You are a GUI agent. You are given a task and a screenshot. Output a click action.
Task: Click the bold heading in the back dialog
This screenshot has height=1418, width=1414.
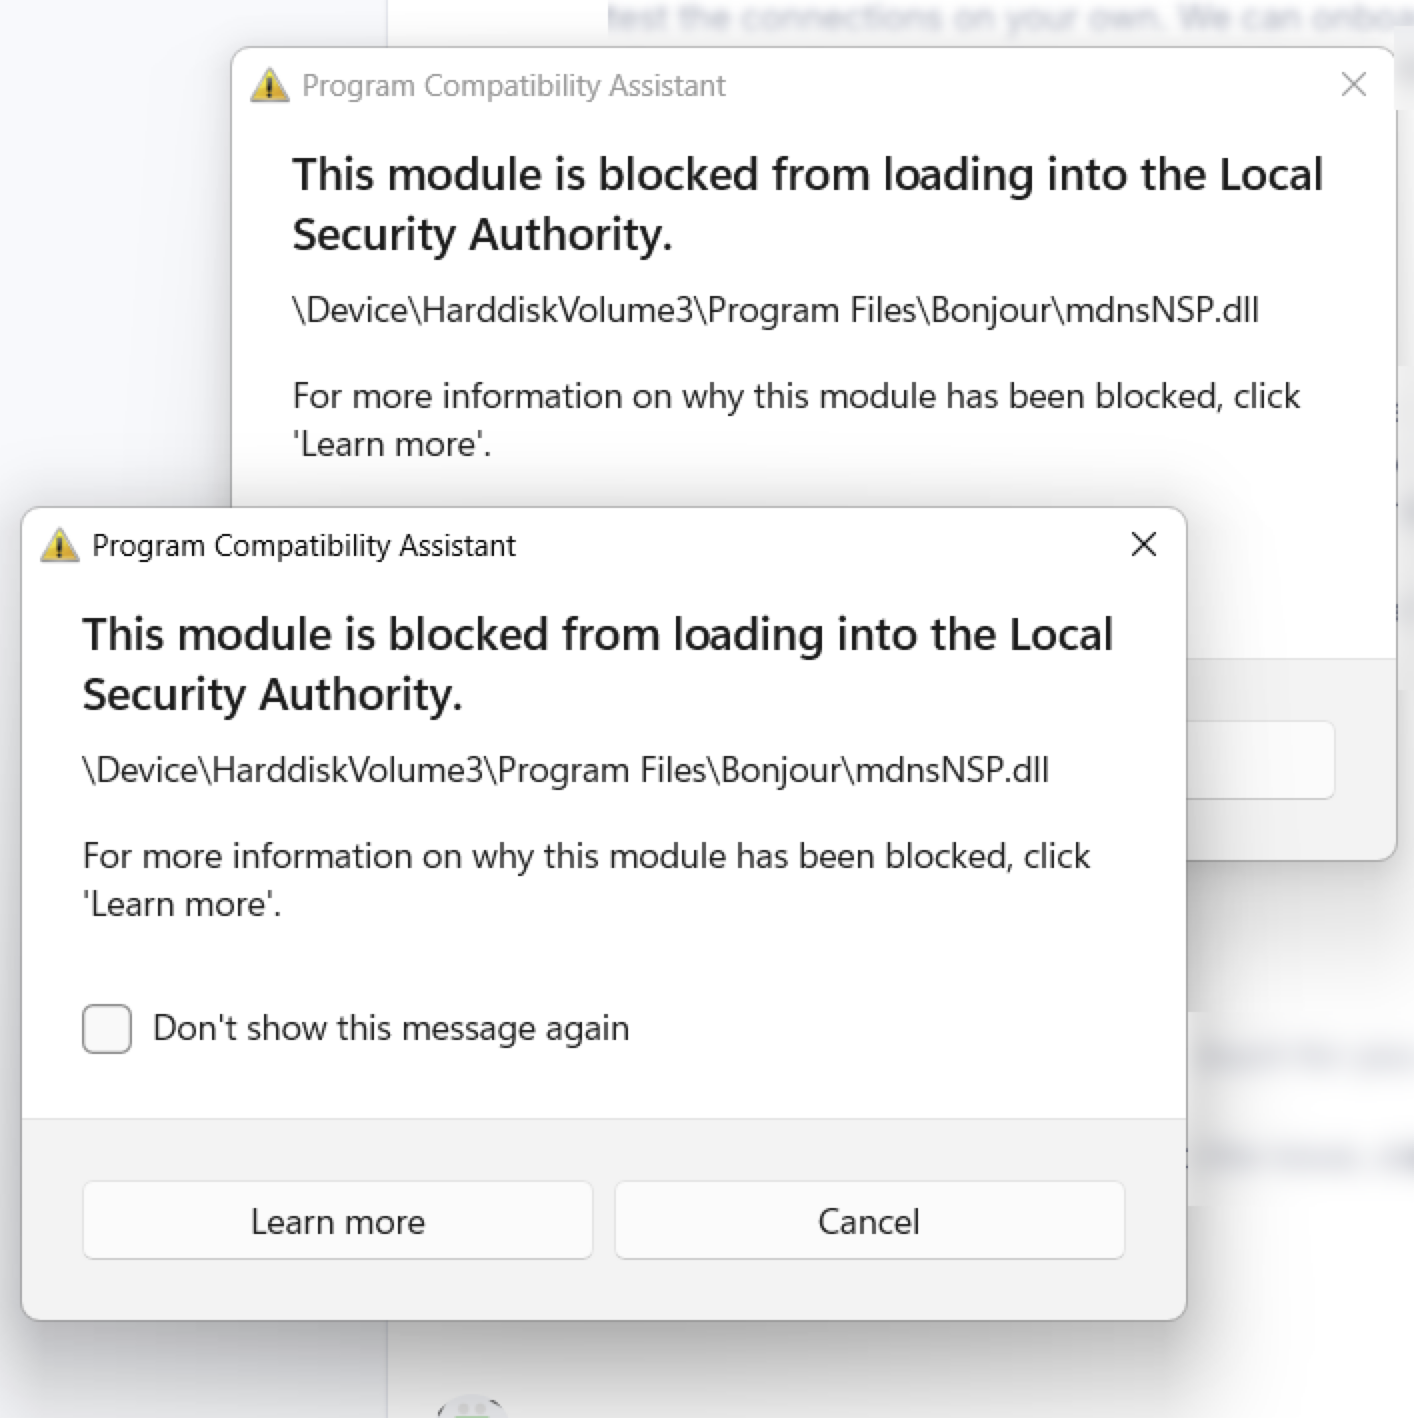[807, 204]
